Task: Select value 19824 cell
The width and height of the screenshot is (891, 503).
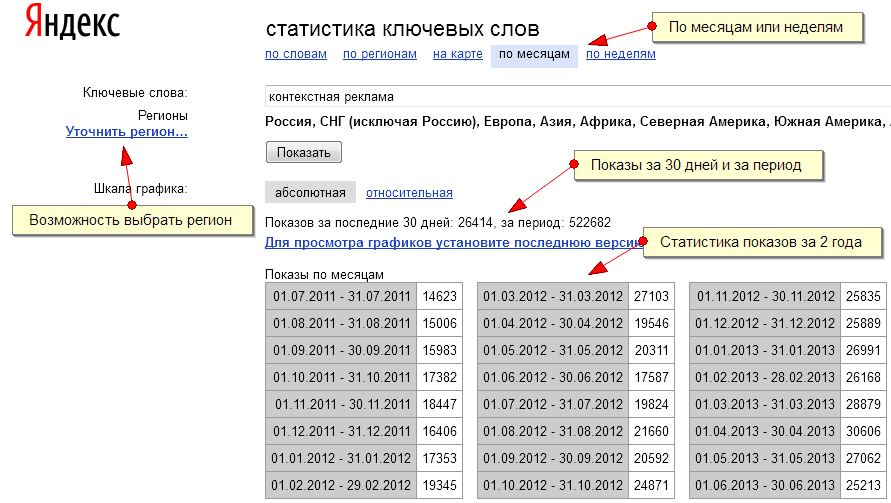Action: click(x=652, y=404)
